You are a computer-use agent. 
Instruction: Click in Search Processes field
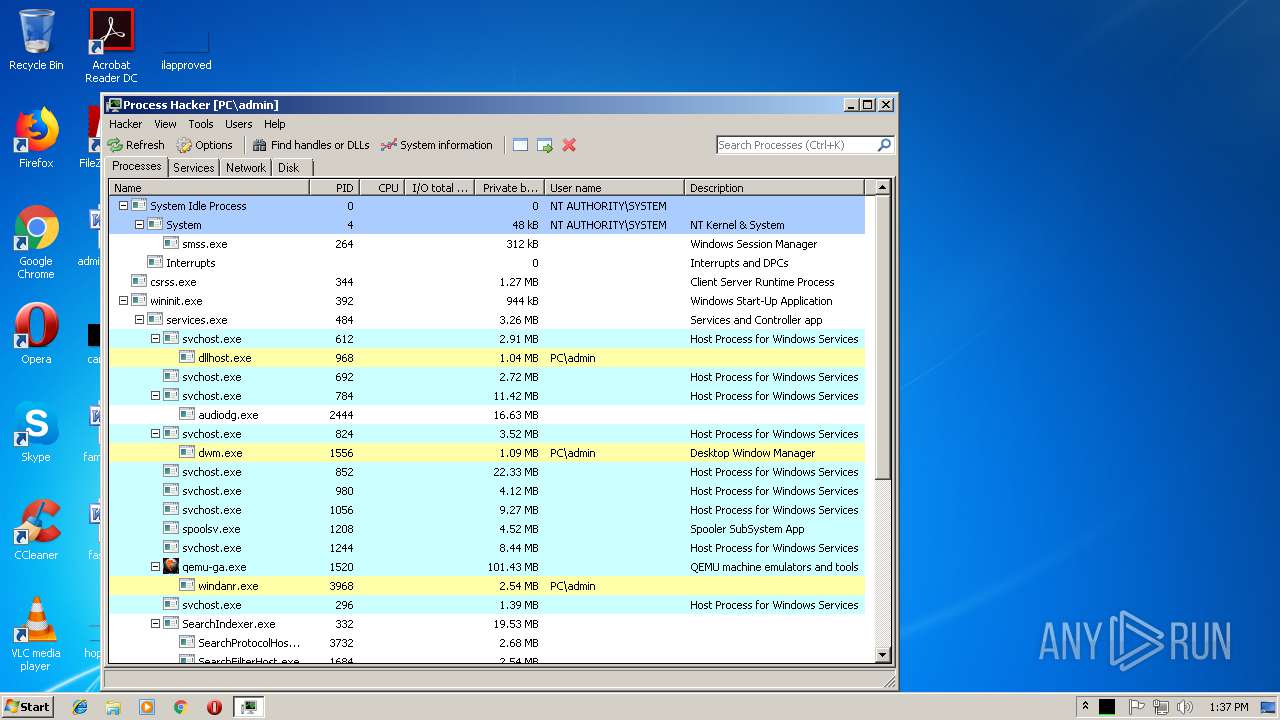(796, 145)
